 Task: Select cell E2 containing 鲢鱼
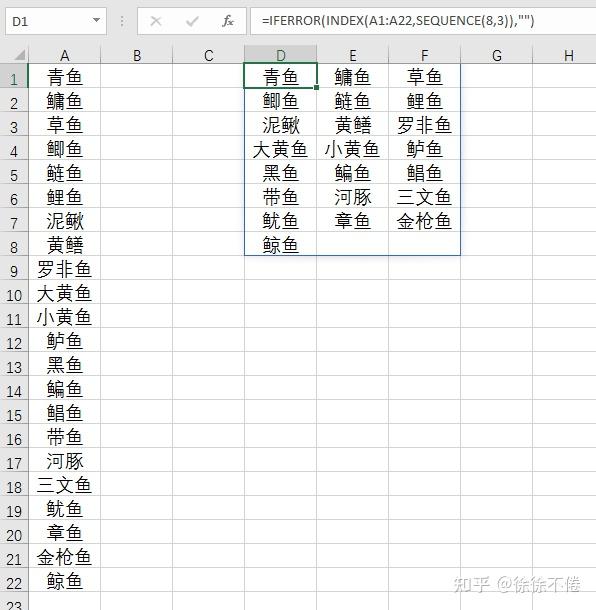352,100
